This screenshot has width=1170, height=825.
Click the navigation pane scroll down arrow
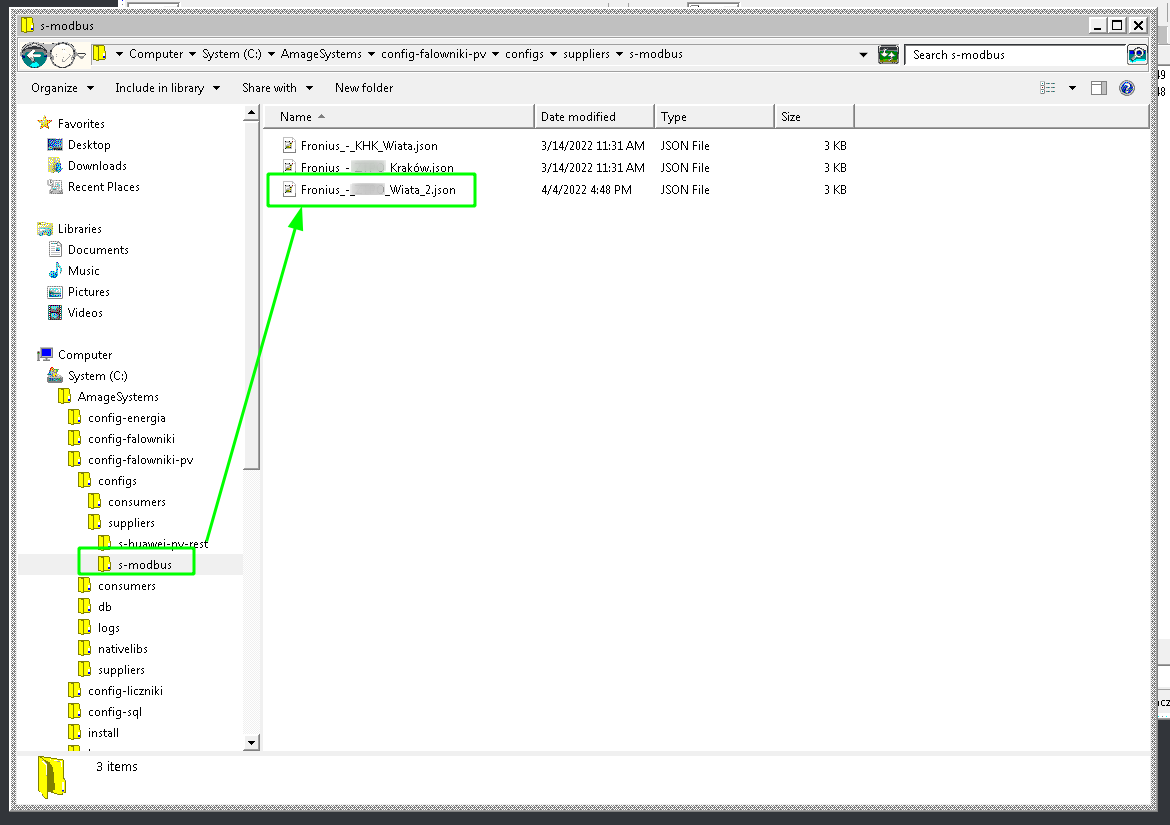pos(251,742)
